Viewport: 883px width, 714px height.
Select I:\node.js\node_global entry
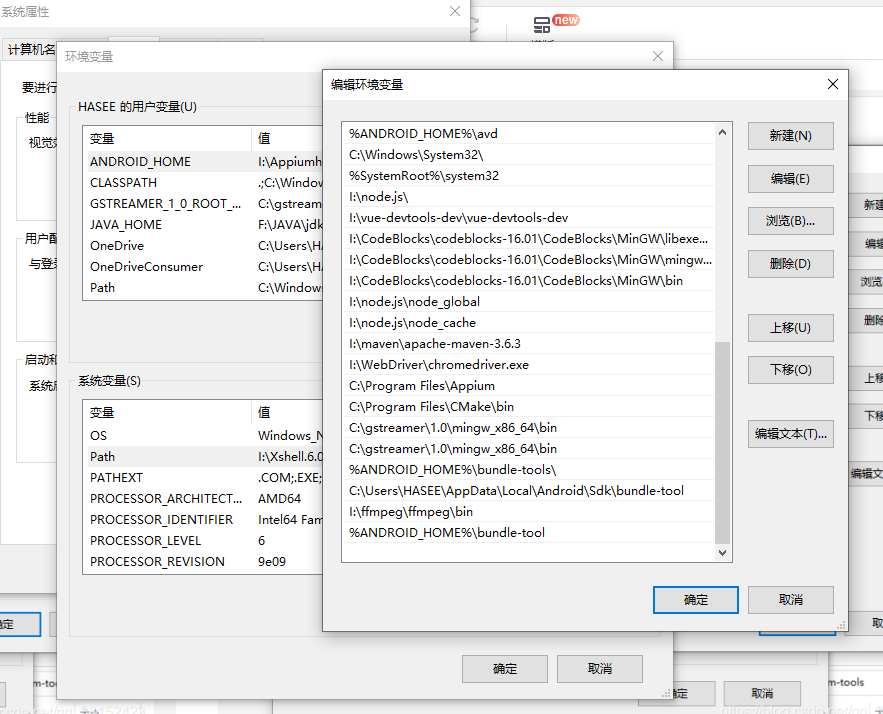[x=528, y=302]
